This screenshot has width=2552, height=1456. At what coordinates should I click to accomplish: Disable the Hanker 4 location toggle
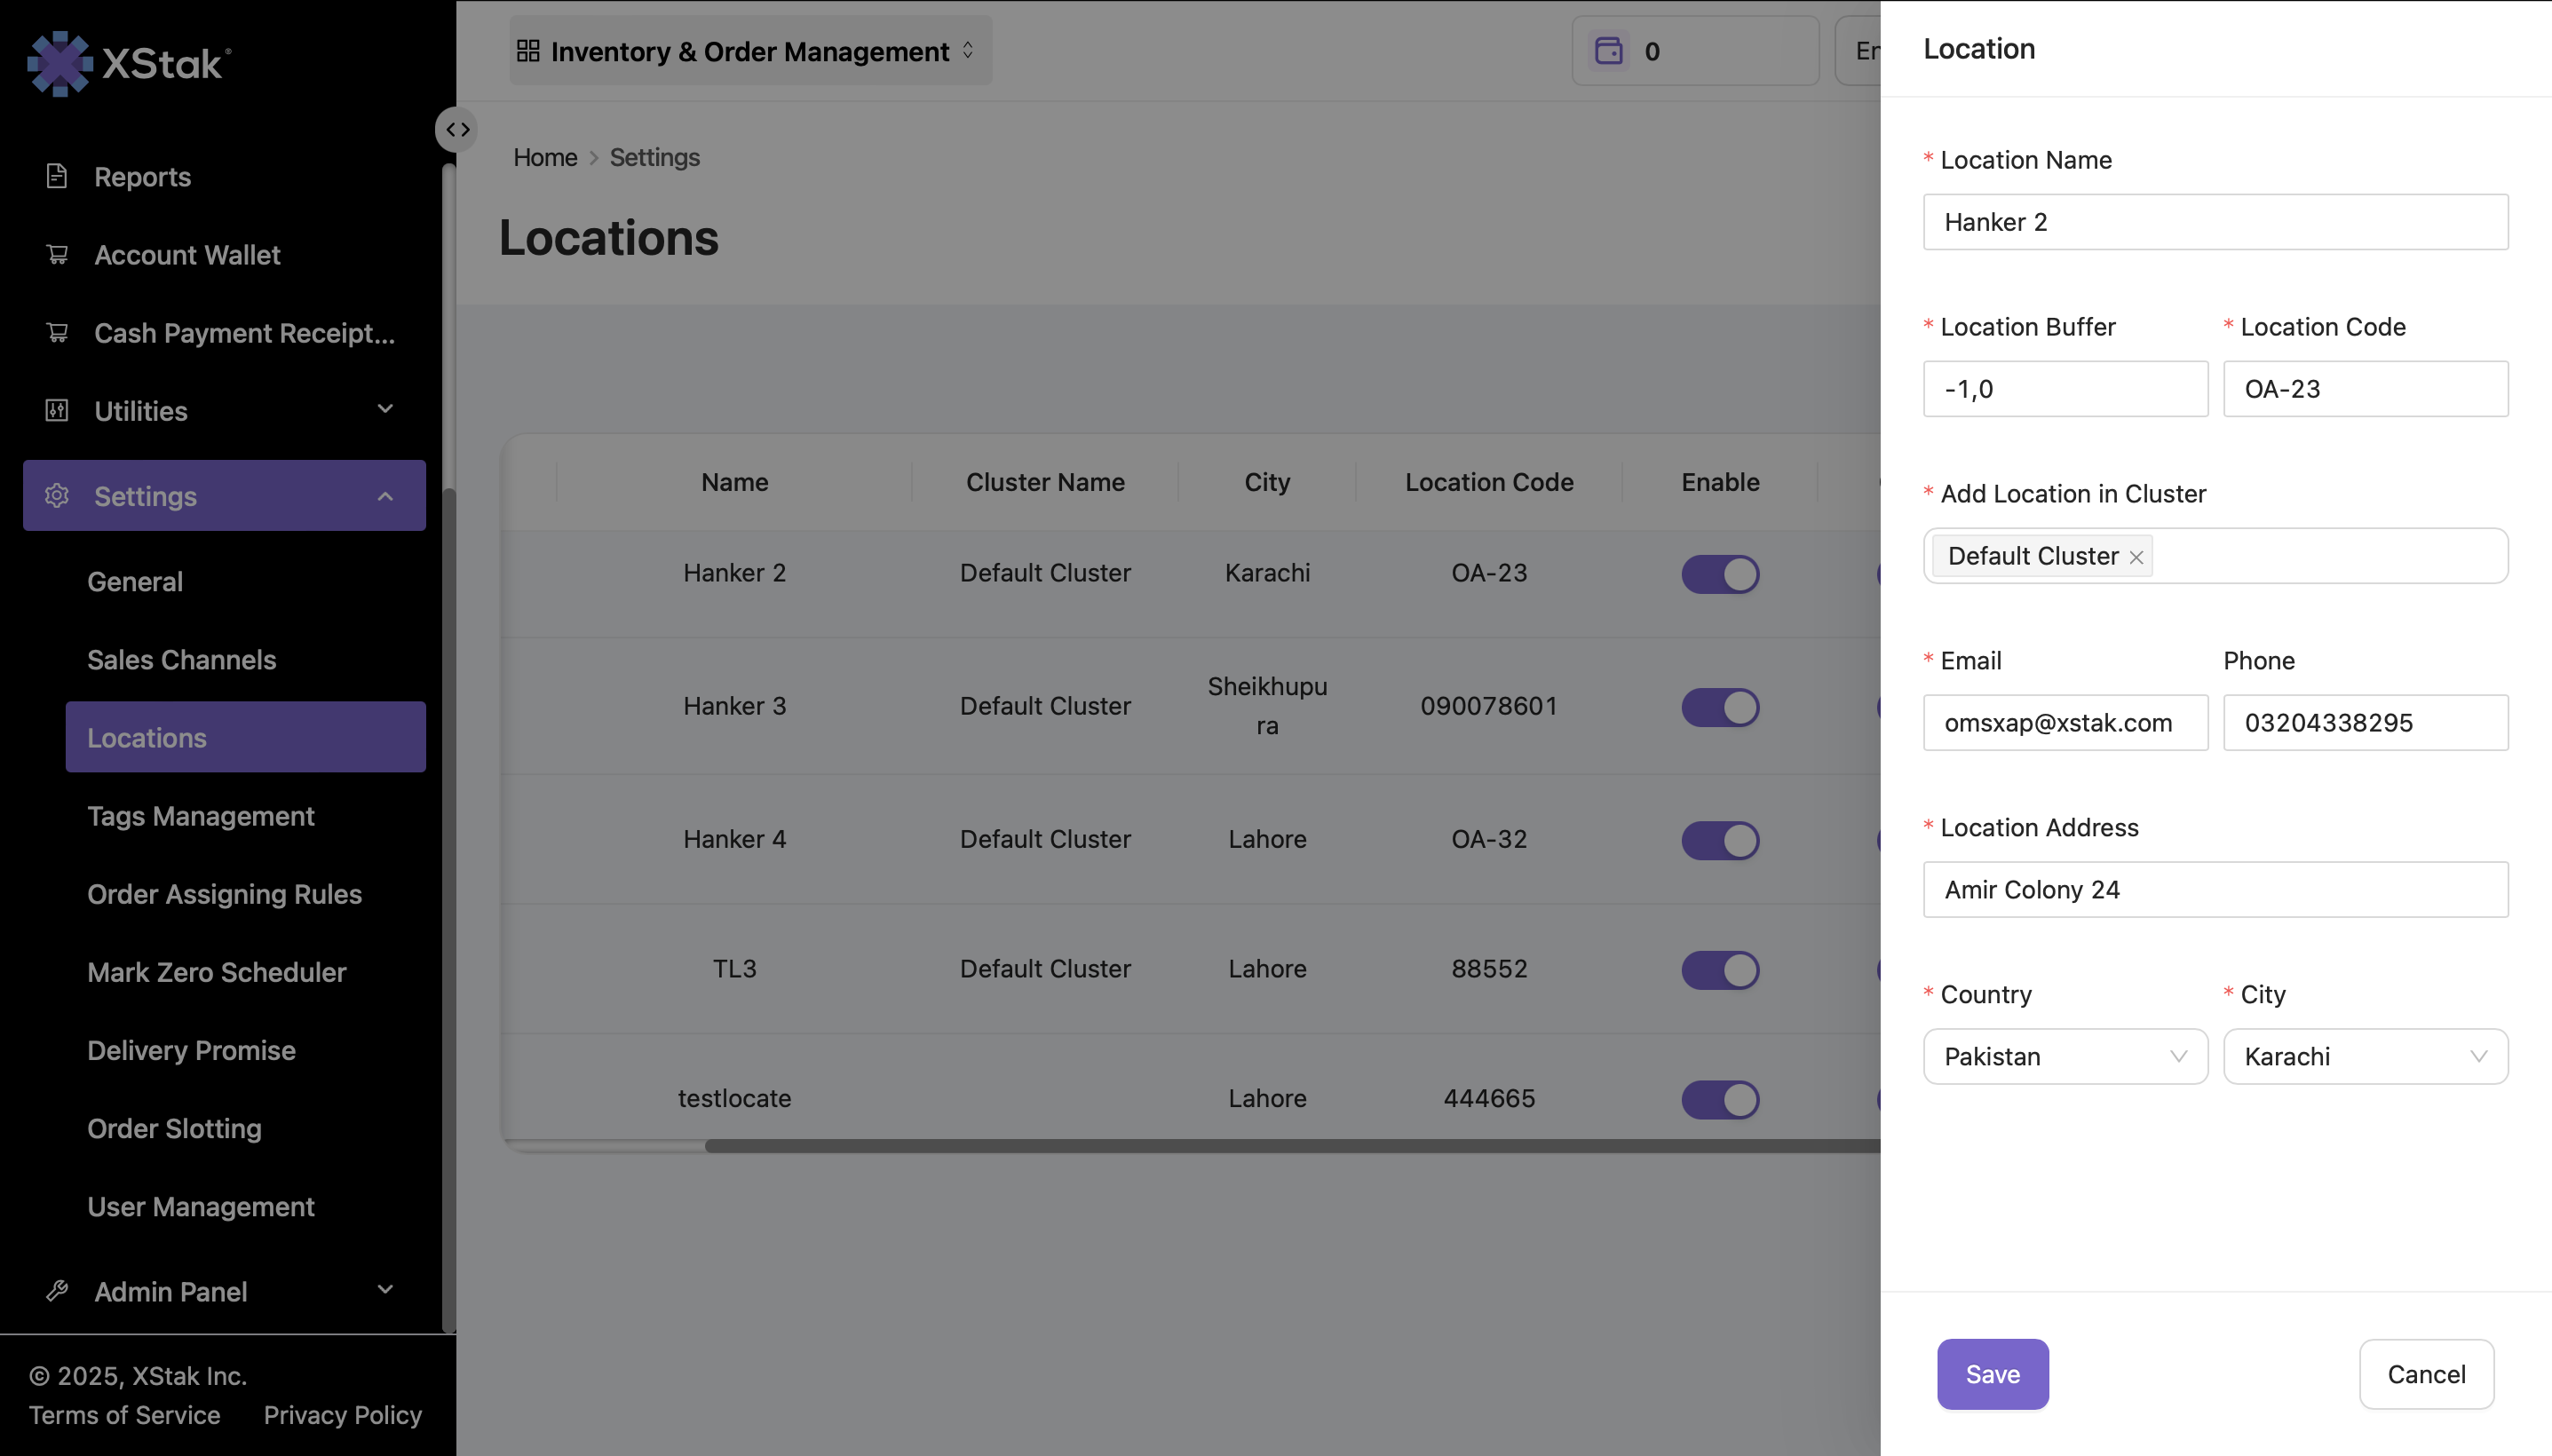click(x=1719, y=840)
